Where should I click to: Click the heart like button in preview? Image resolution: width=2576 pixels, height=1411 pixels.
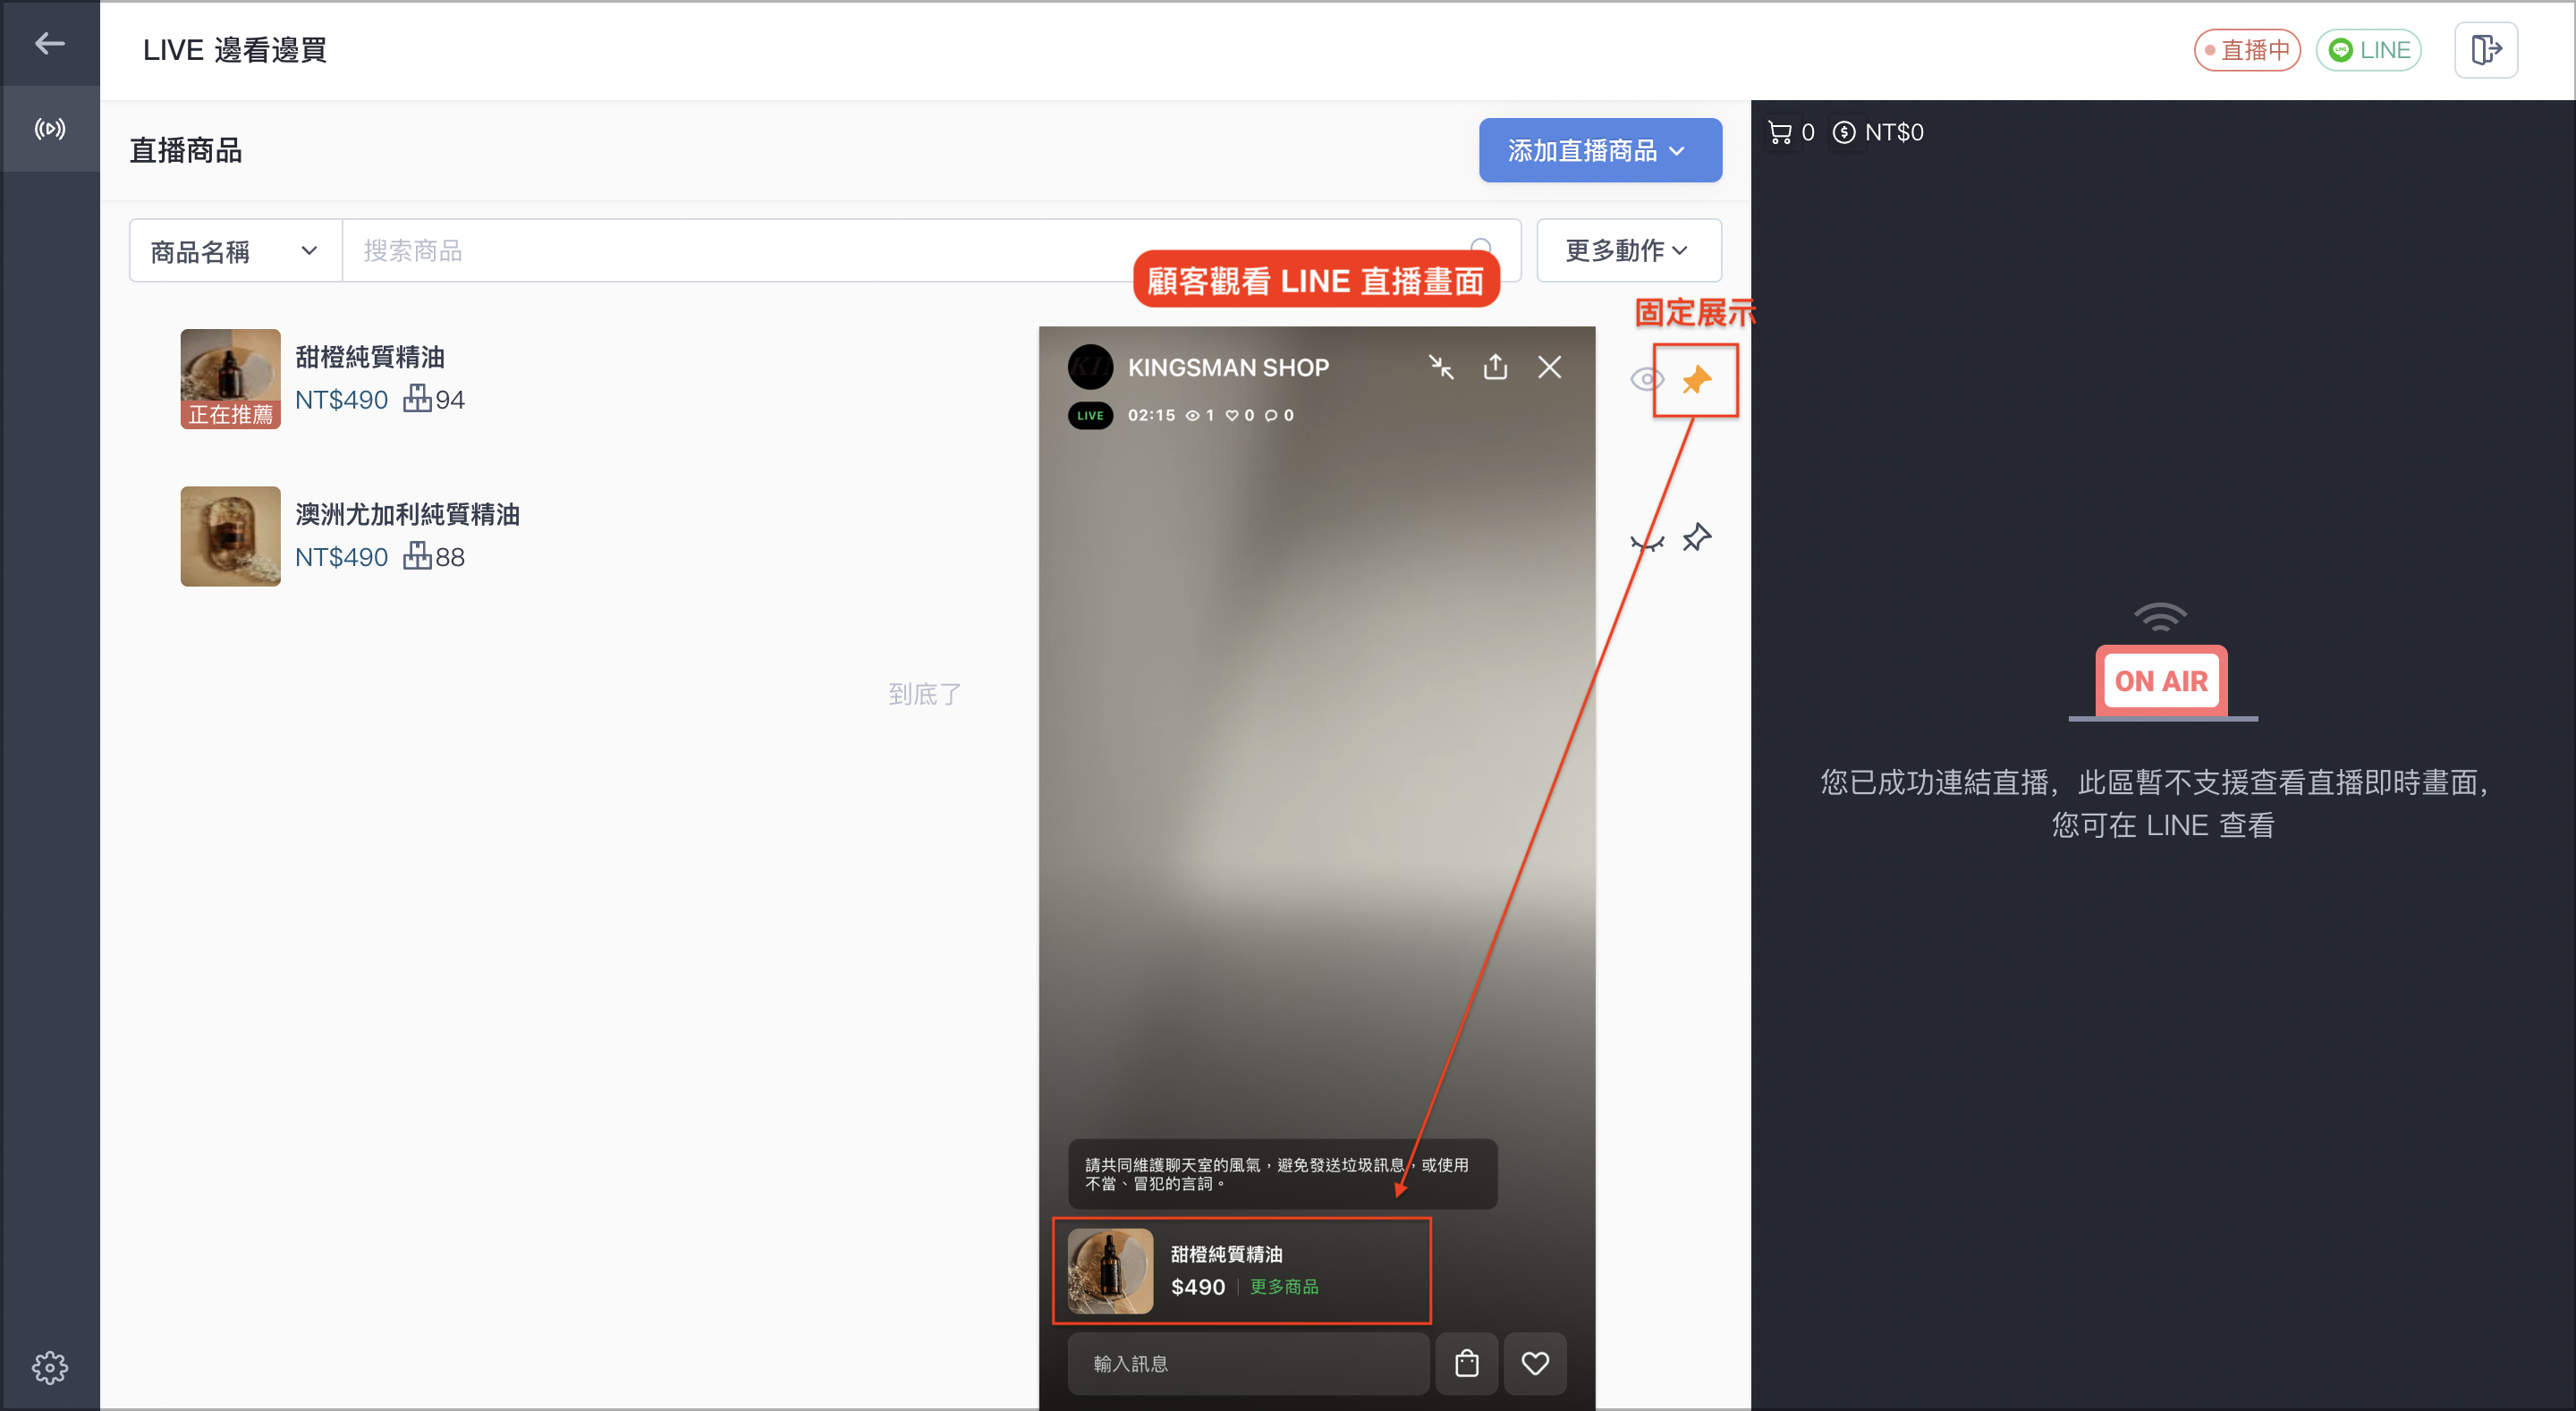tap(1535, 1363)
